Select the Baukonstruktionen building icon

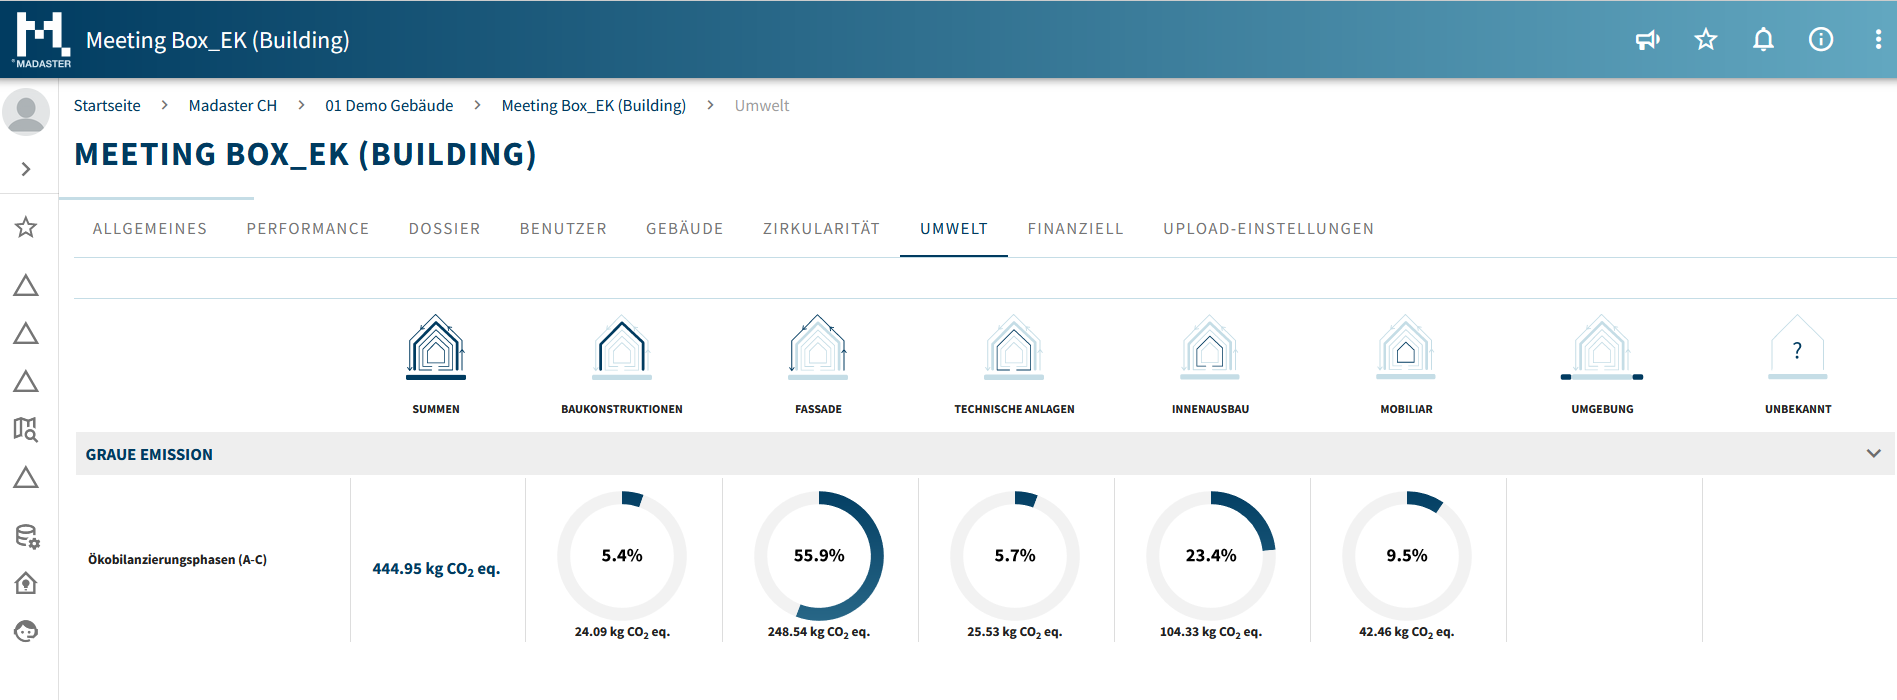[x=621, y=347]
